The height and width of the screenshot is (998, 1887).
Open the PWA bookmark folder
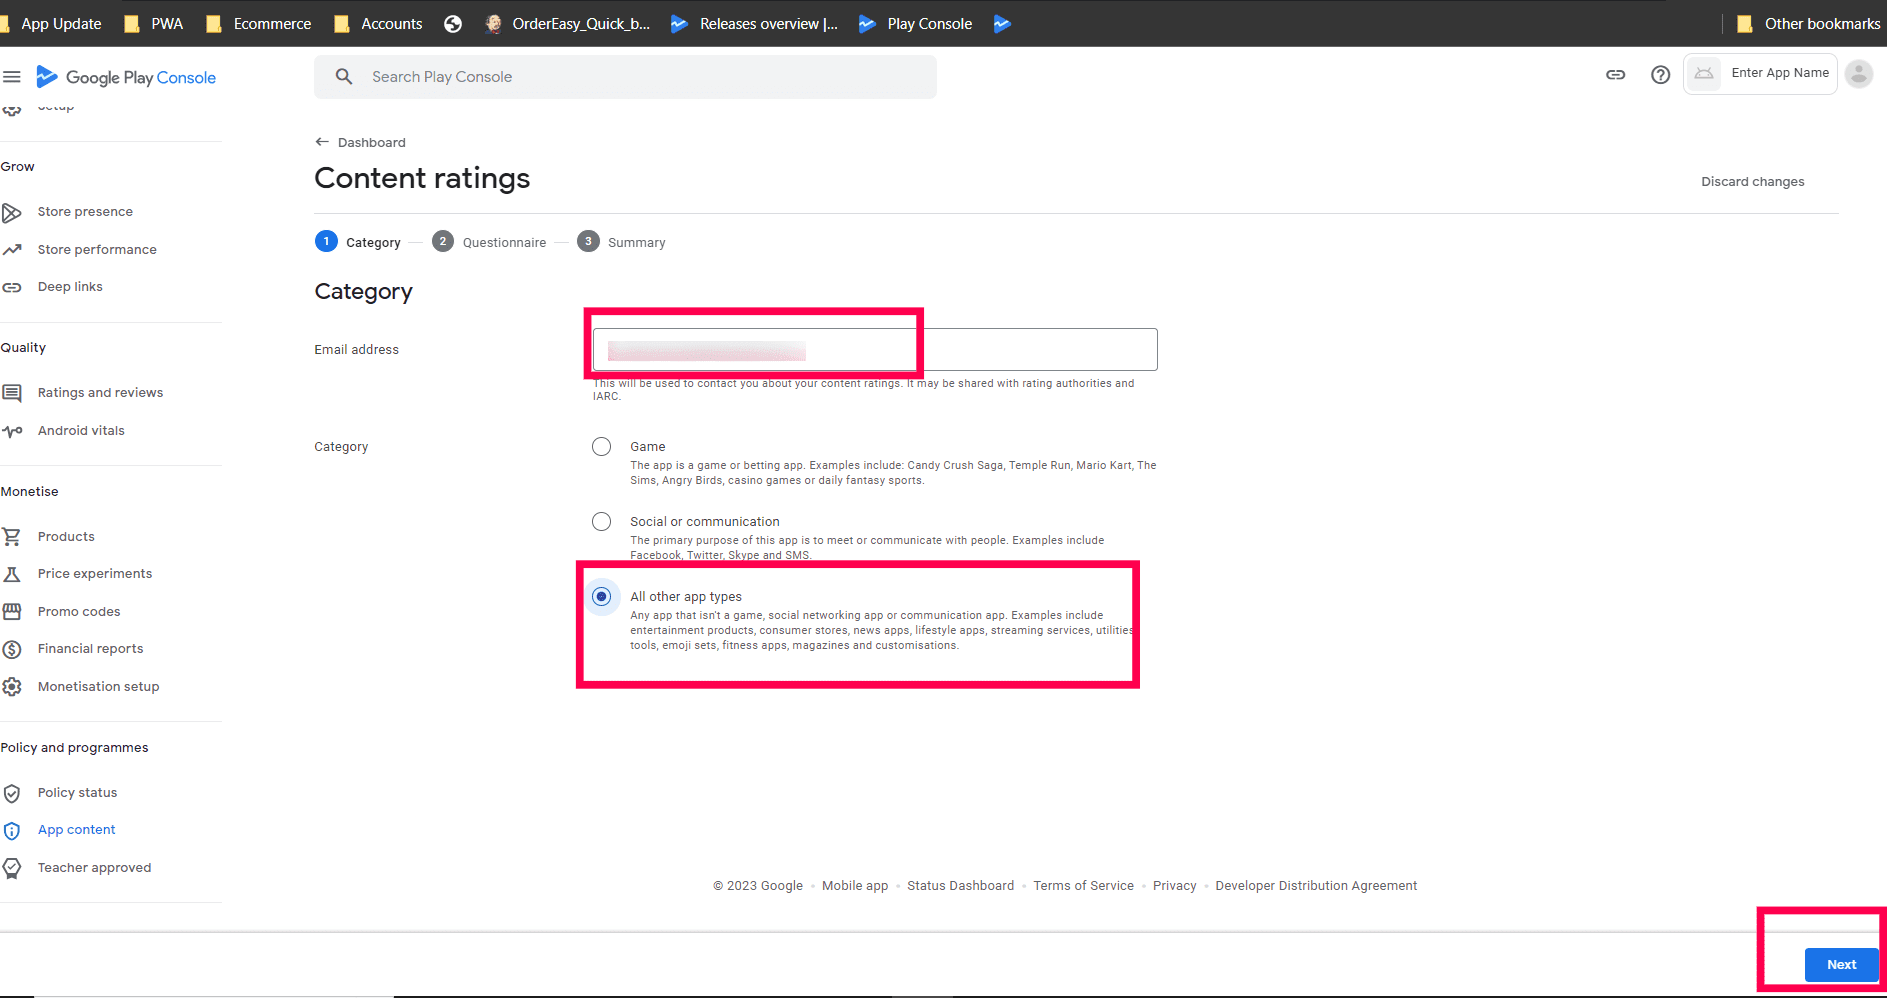point(154,24)
